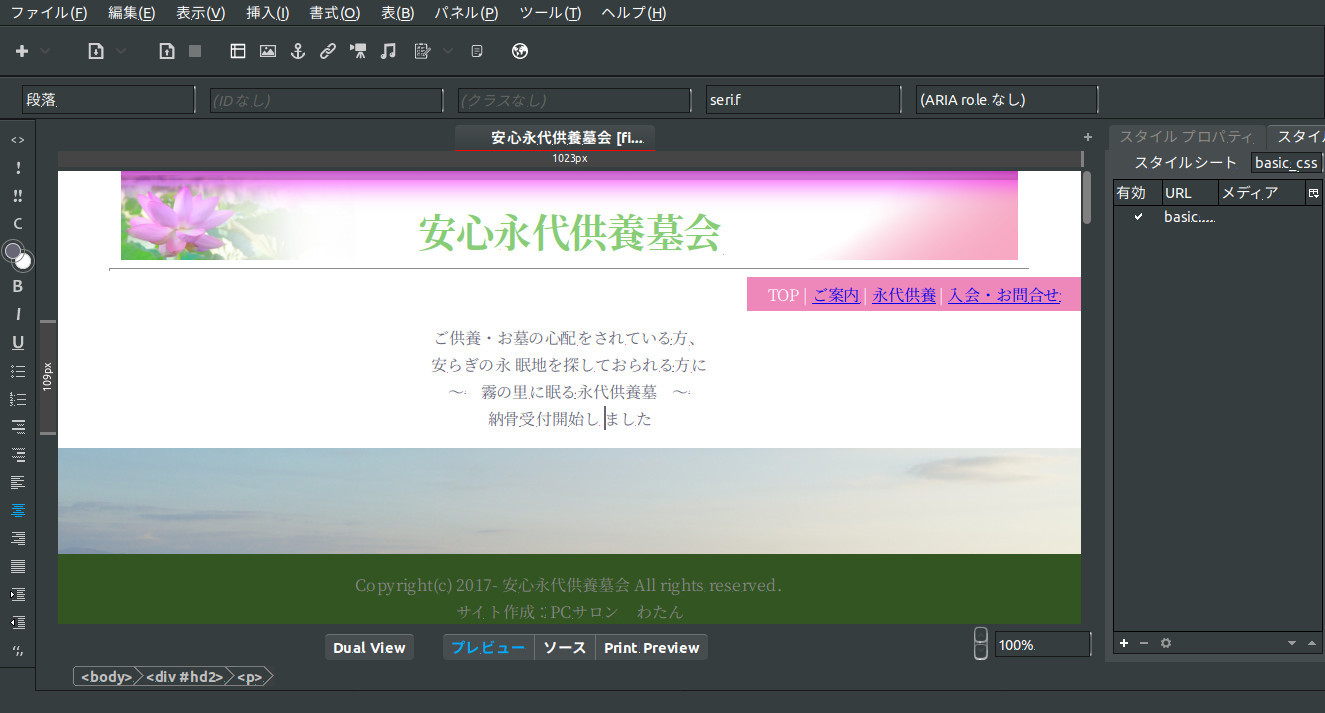Viewport: 1325px width, 713px height.
Task: Increase indent with the indent icon
Action: (x=18, y=594)
